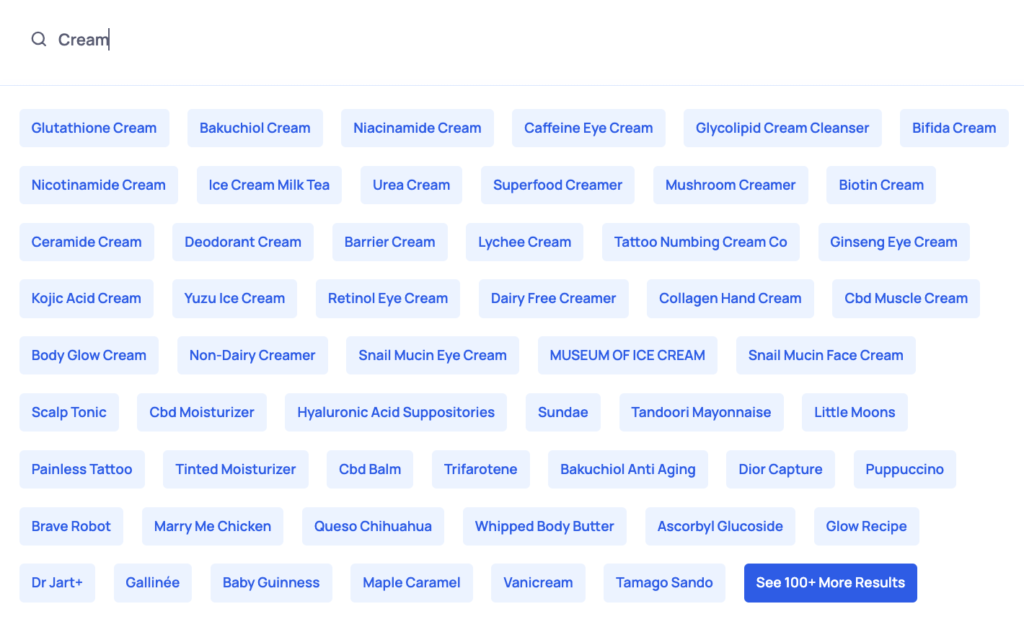Click the Vanicream suggestion
1024x622 pixels.
(538, 583)
